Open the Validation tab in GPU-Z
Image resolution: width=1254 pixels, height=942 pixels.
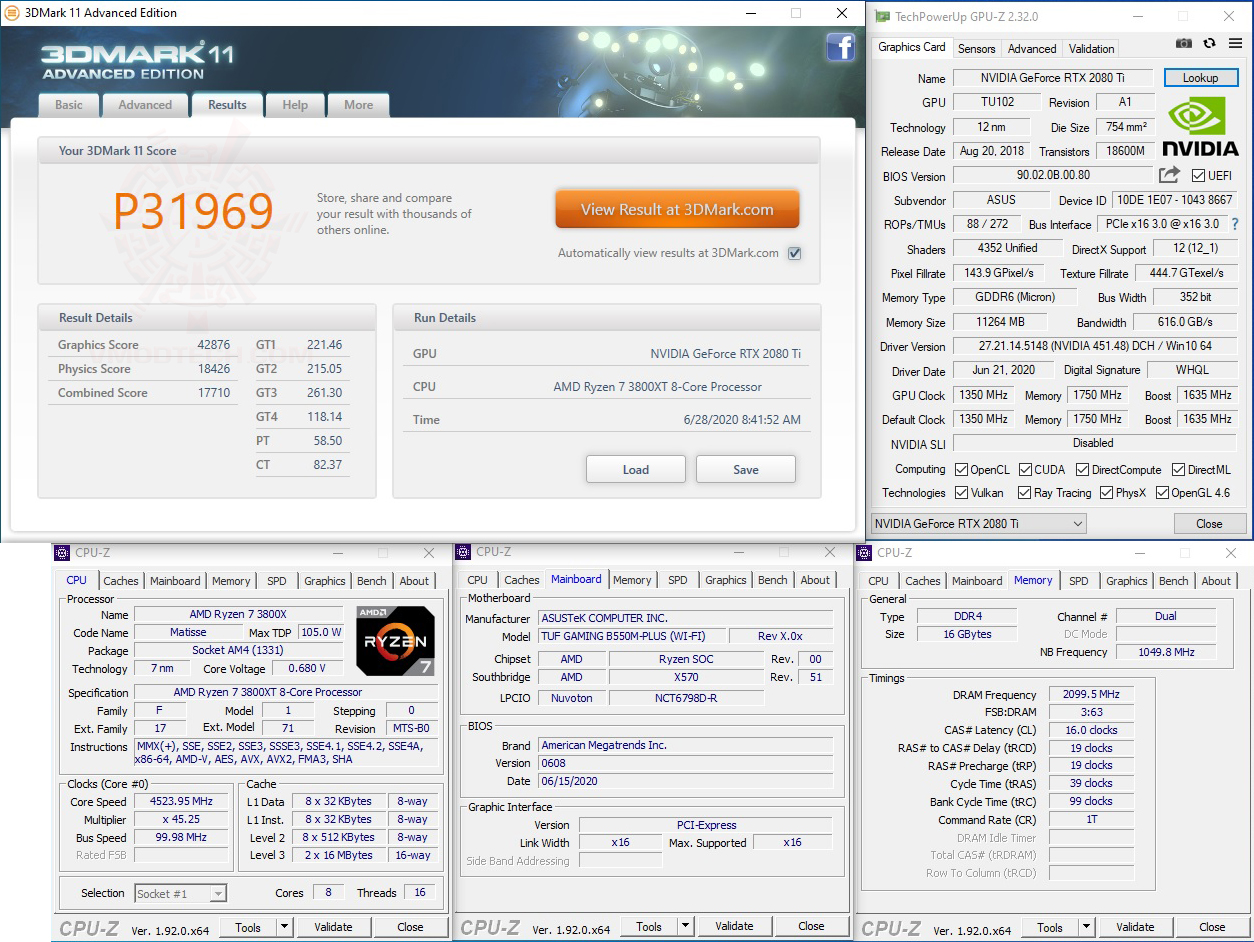tap(1091, 48)
